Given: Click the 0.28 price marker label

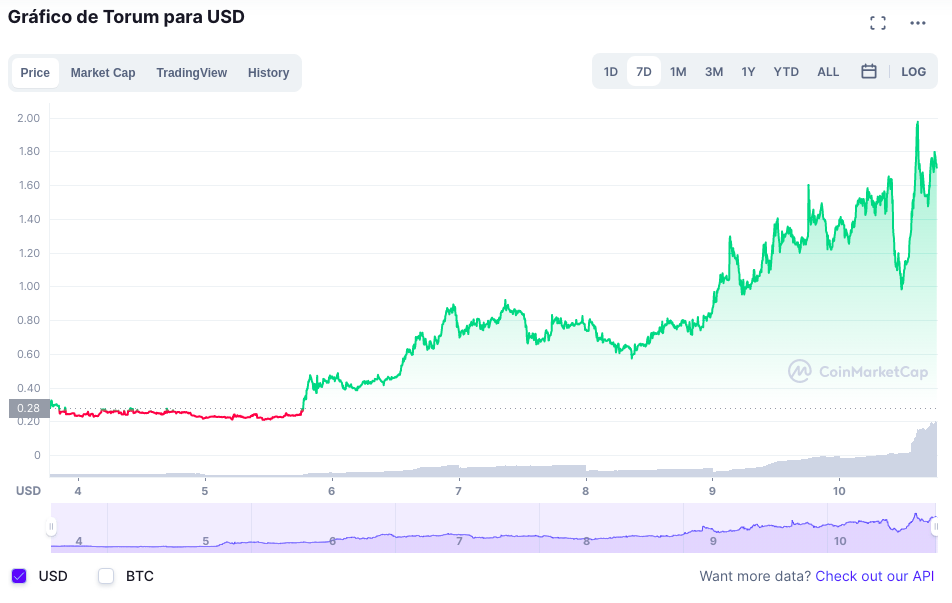Looking at the screenshot, I should coord(29,408).
